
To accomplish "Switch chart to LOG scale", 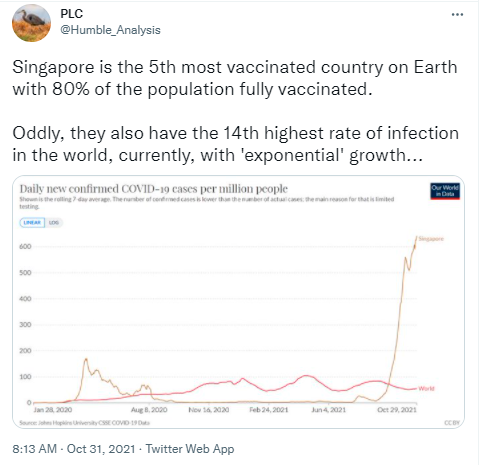I will click(54, 222).
